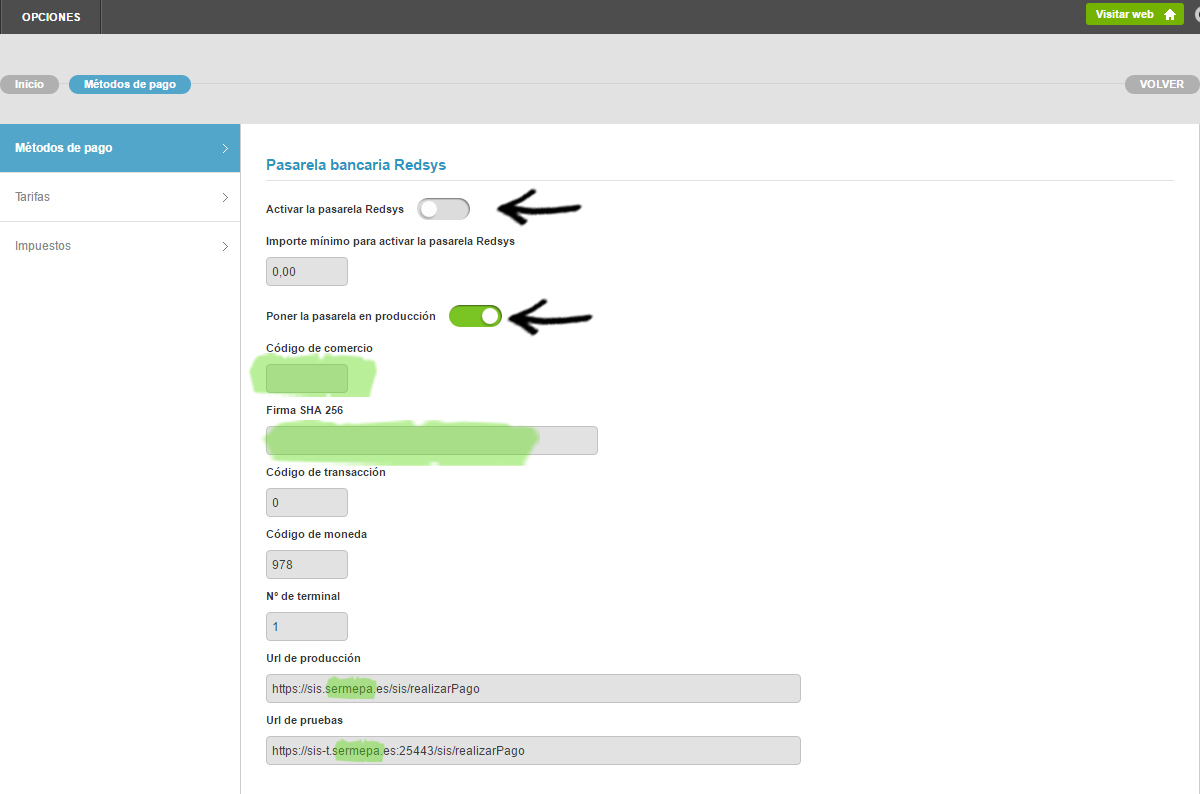Click the Firma SHA 256 input field
Screen dimensions: 1200x794
click(432, 441)
